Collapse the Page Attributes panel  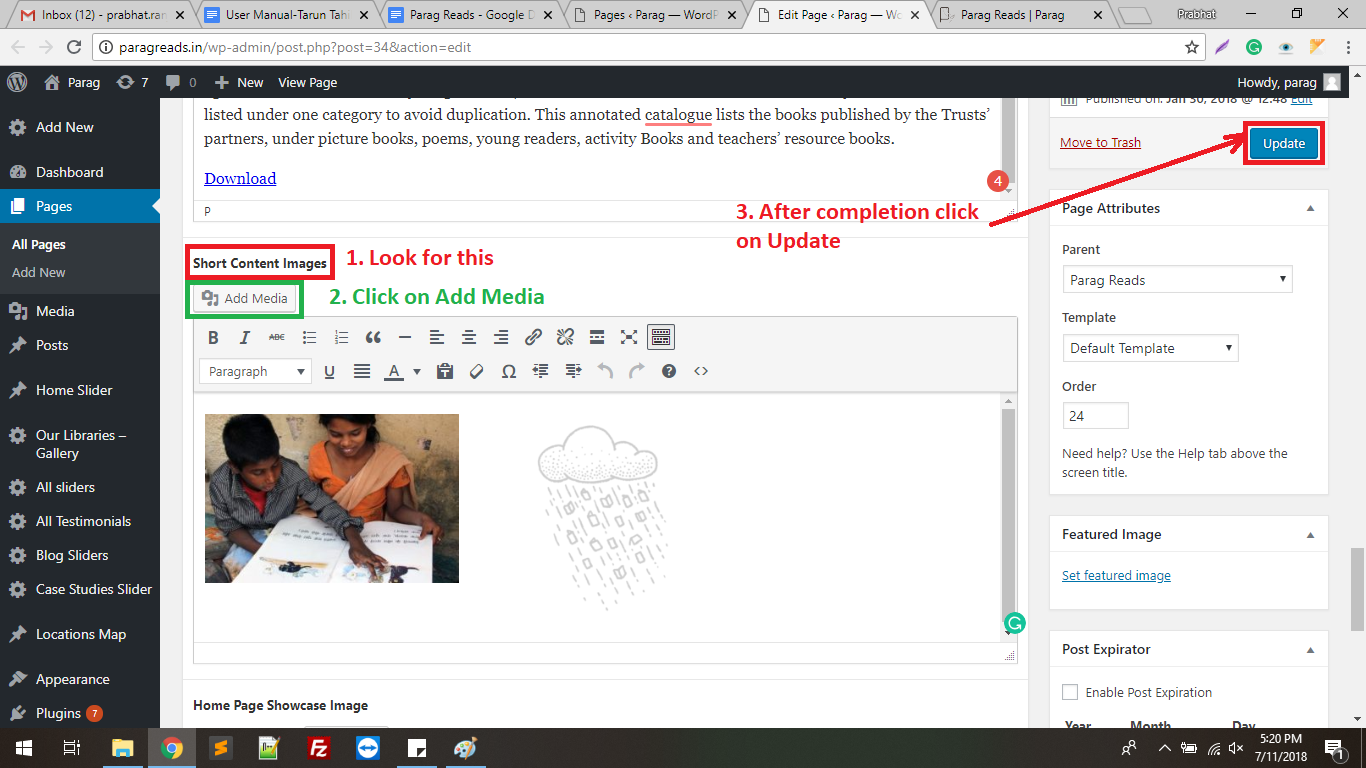point(1310,208)
